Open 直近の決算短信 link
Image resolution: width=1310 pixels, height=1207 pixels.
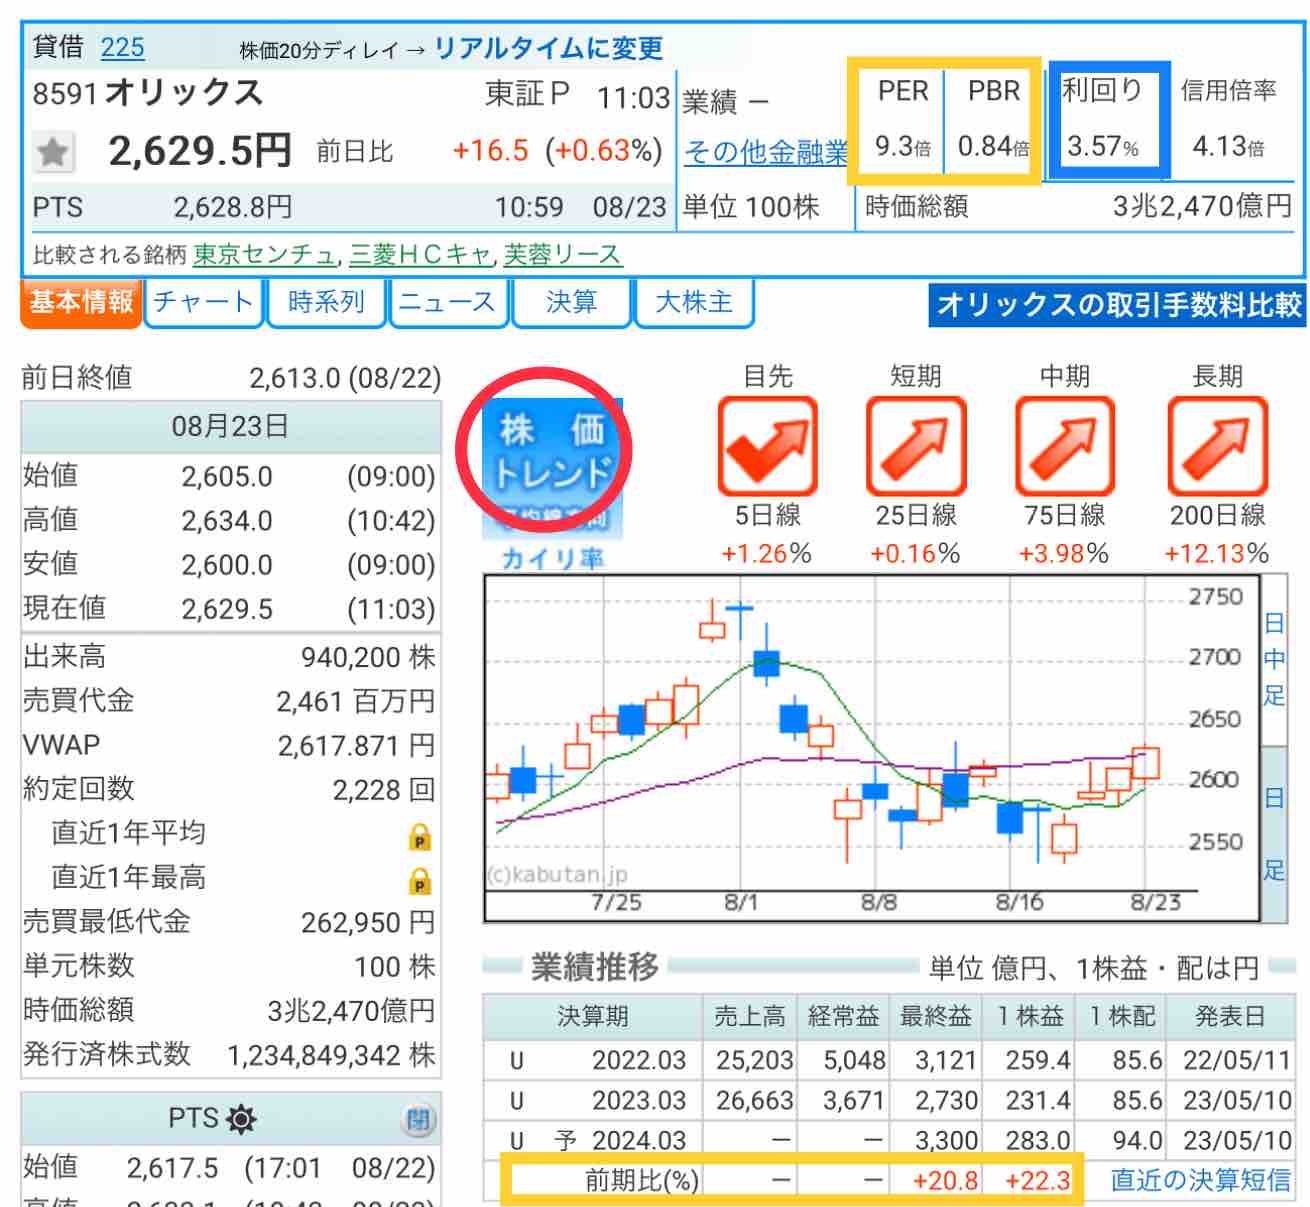tap(1200, 1180)
